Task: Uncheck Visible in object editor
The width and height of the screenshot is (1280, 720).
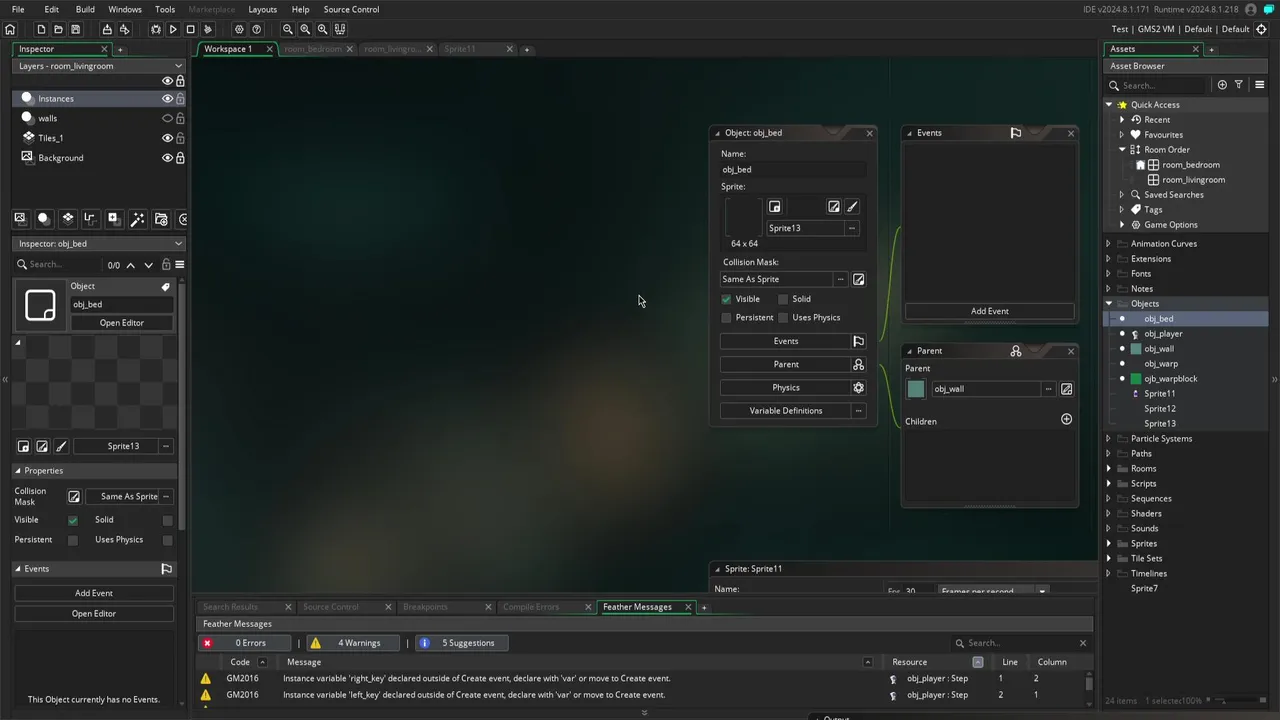Action: pyautogui.click(x=726, y=299)
